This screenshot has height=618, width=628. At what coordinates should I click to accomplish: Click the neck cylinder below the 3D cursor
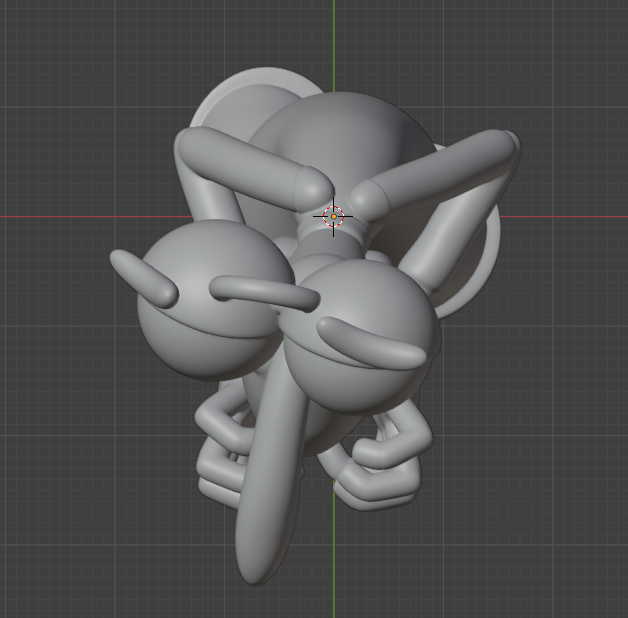coord(332,242)
